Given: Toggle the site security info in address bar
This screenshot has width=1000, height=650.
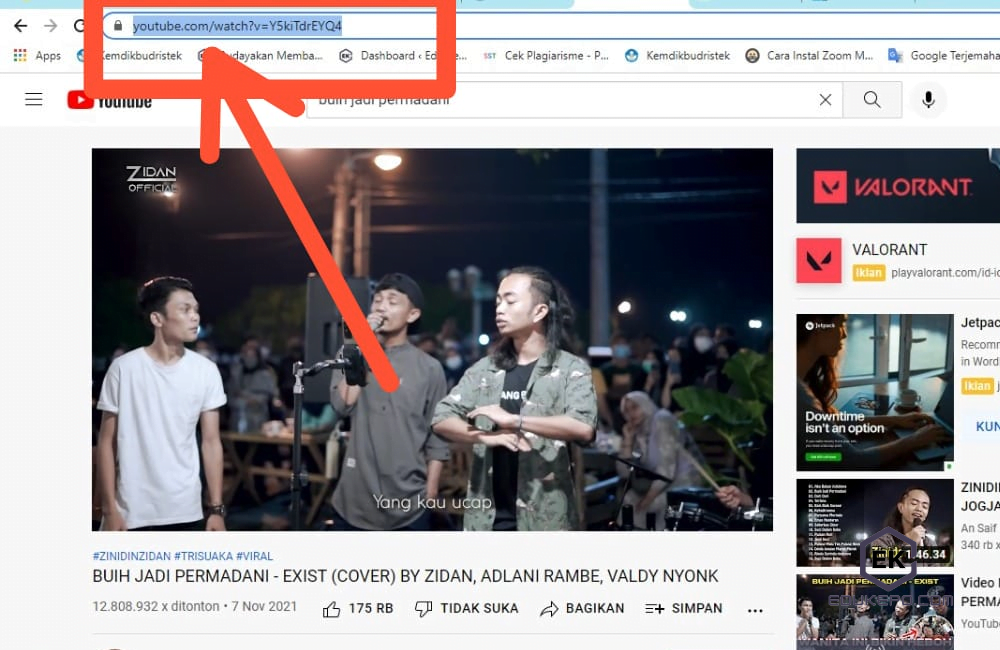Looking at the screenshot, I should click(x=118, y=25).
